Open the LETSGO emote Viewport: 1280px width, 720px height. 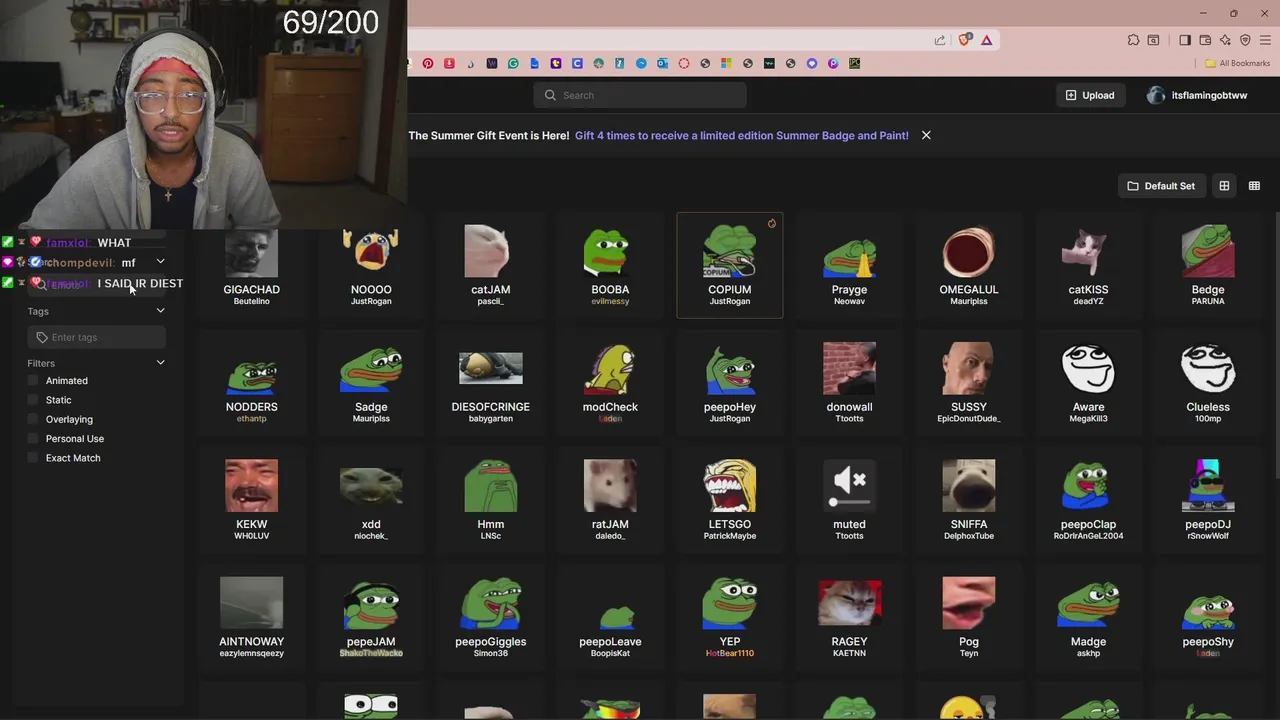(x=730, y=500)
